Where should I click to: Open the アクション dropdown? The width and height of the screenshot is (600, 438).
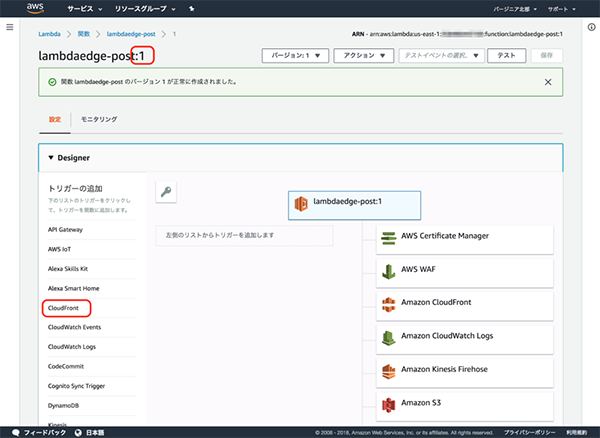pyautogui.click(x=364, y=55)
